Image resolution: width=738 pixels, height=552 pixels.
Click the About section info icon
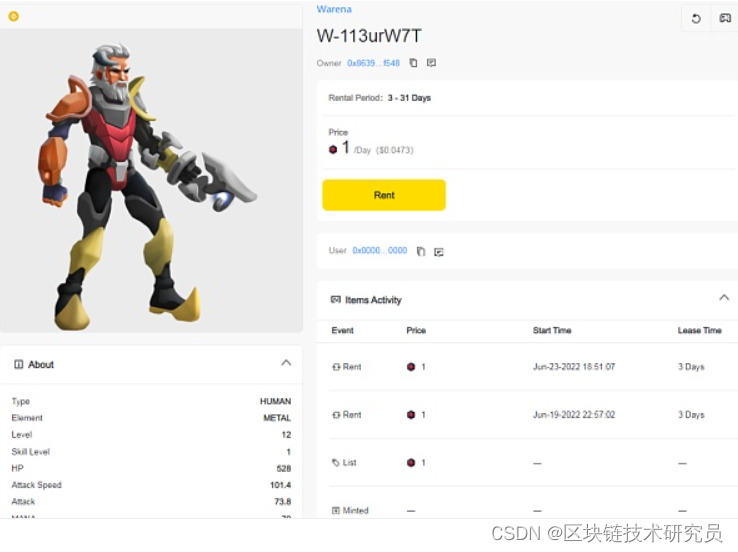(x=18, y=364)
